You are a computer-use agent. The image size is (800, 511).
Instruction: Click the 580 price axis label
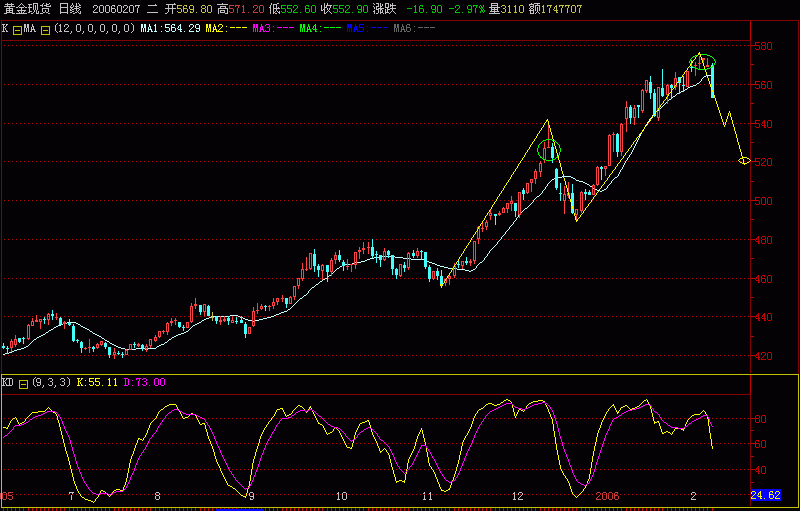pos(764,46)
